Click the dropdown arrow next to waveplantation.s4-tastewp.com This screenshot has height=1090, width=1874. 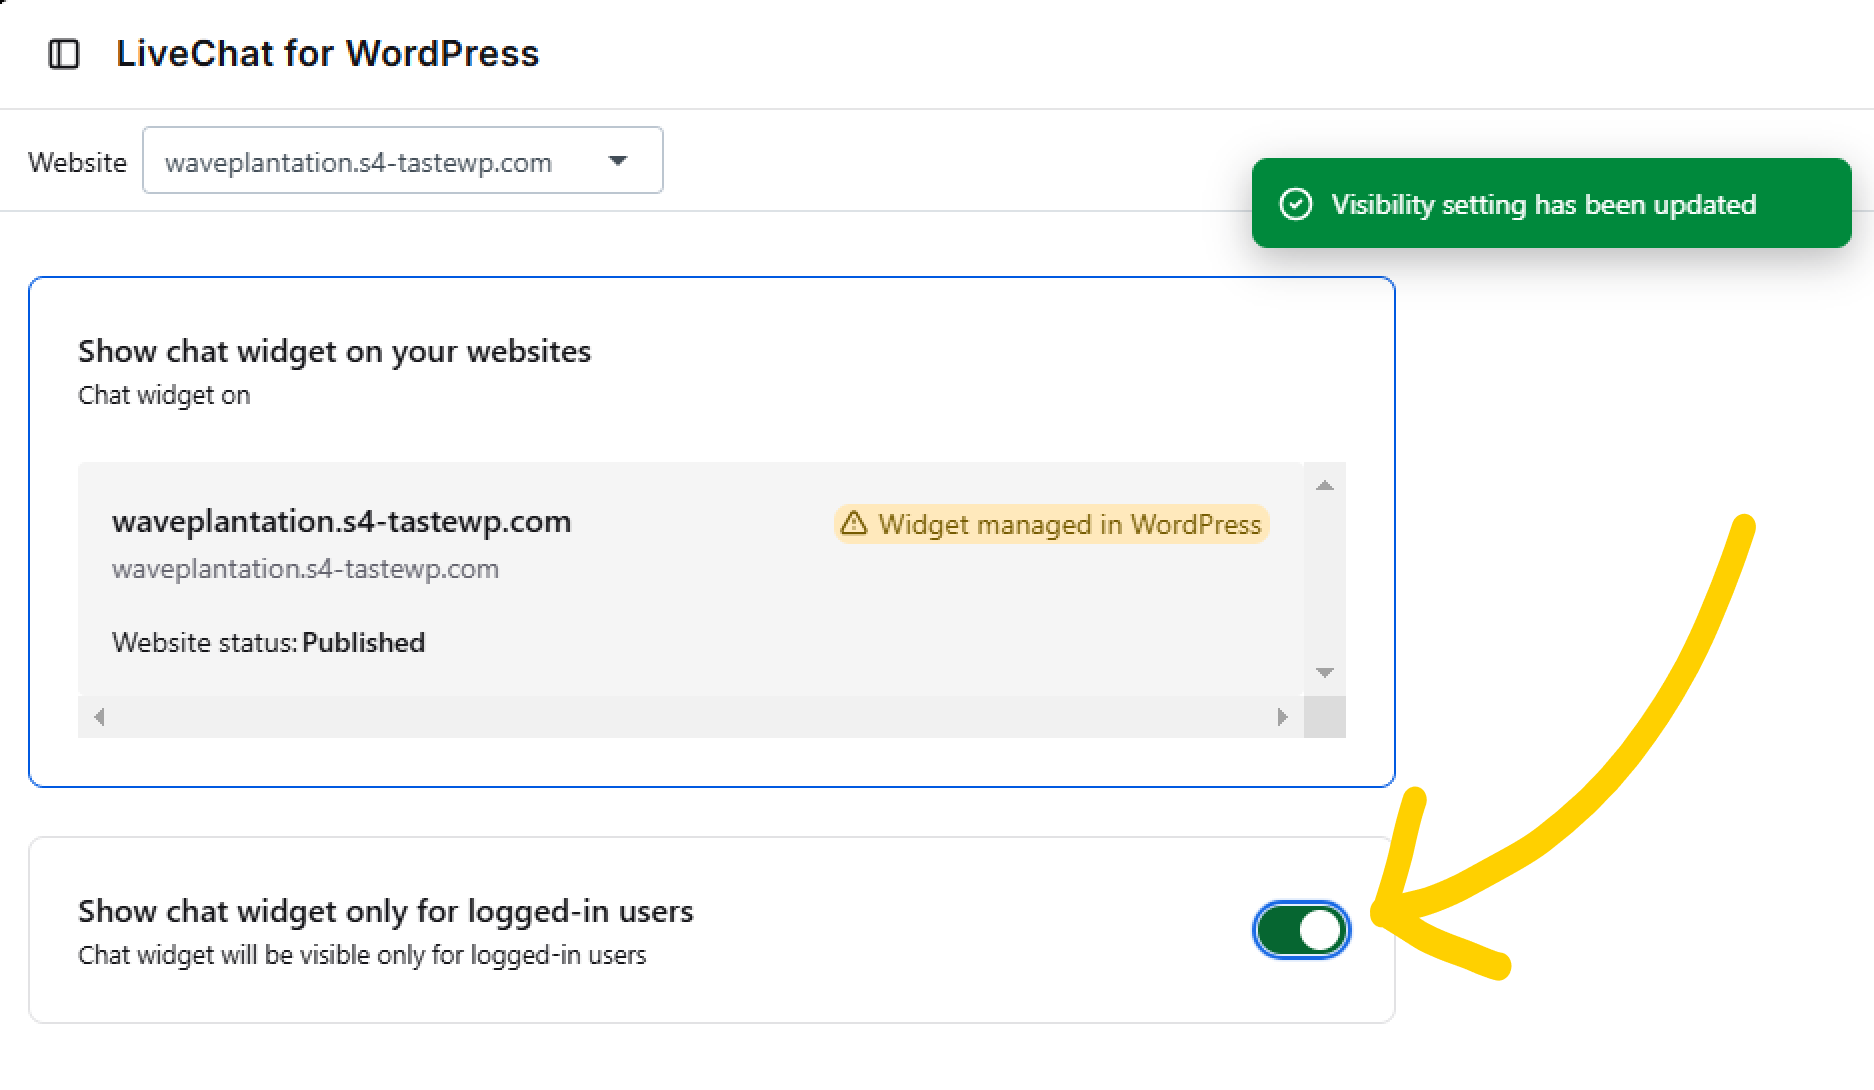tap(618, 161)
